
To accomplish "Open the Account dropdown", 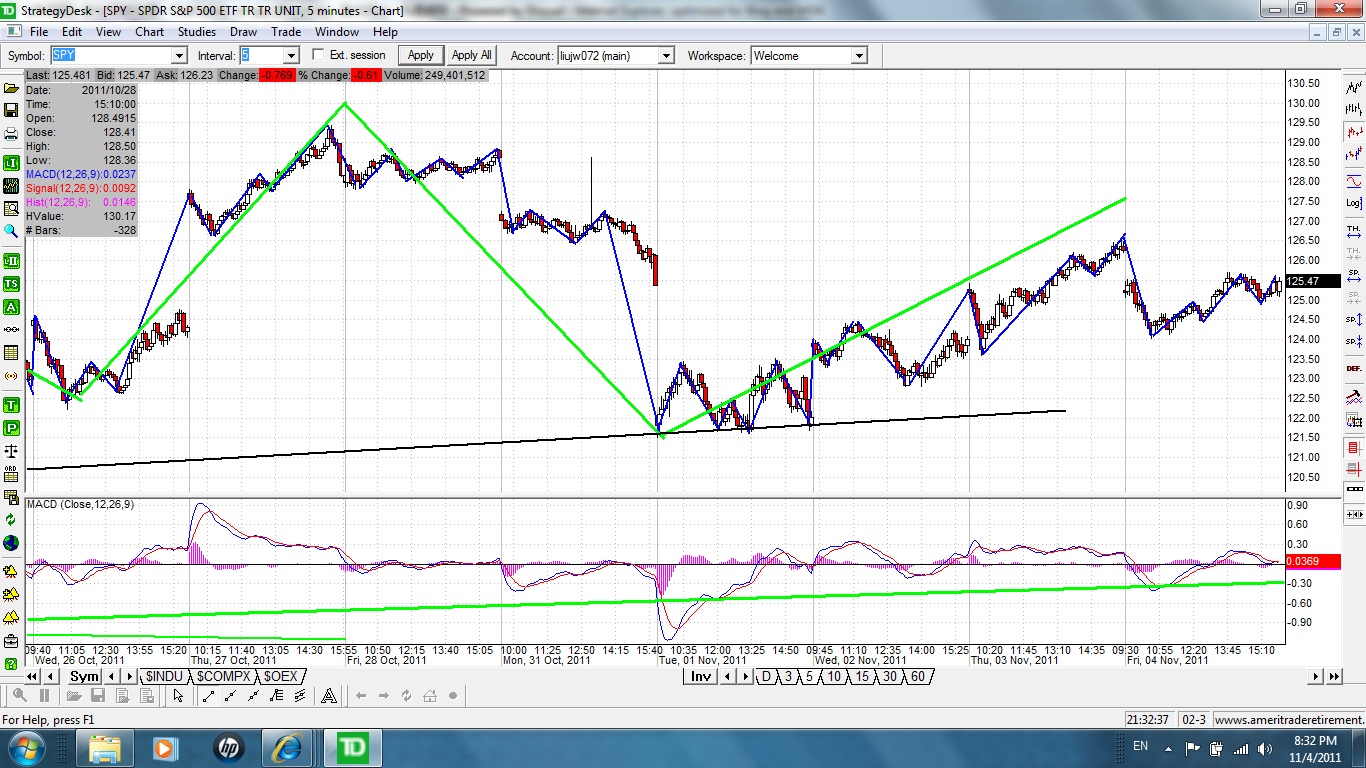I will [x=666, y=56].
